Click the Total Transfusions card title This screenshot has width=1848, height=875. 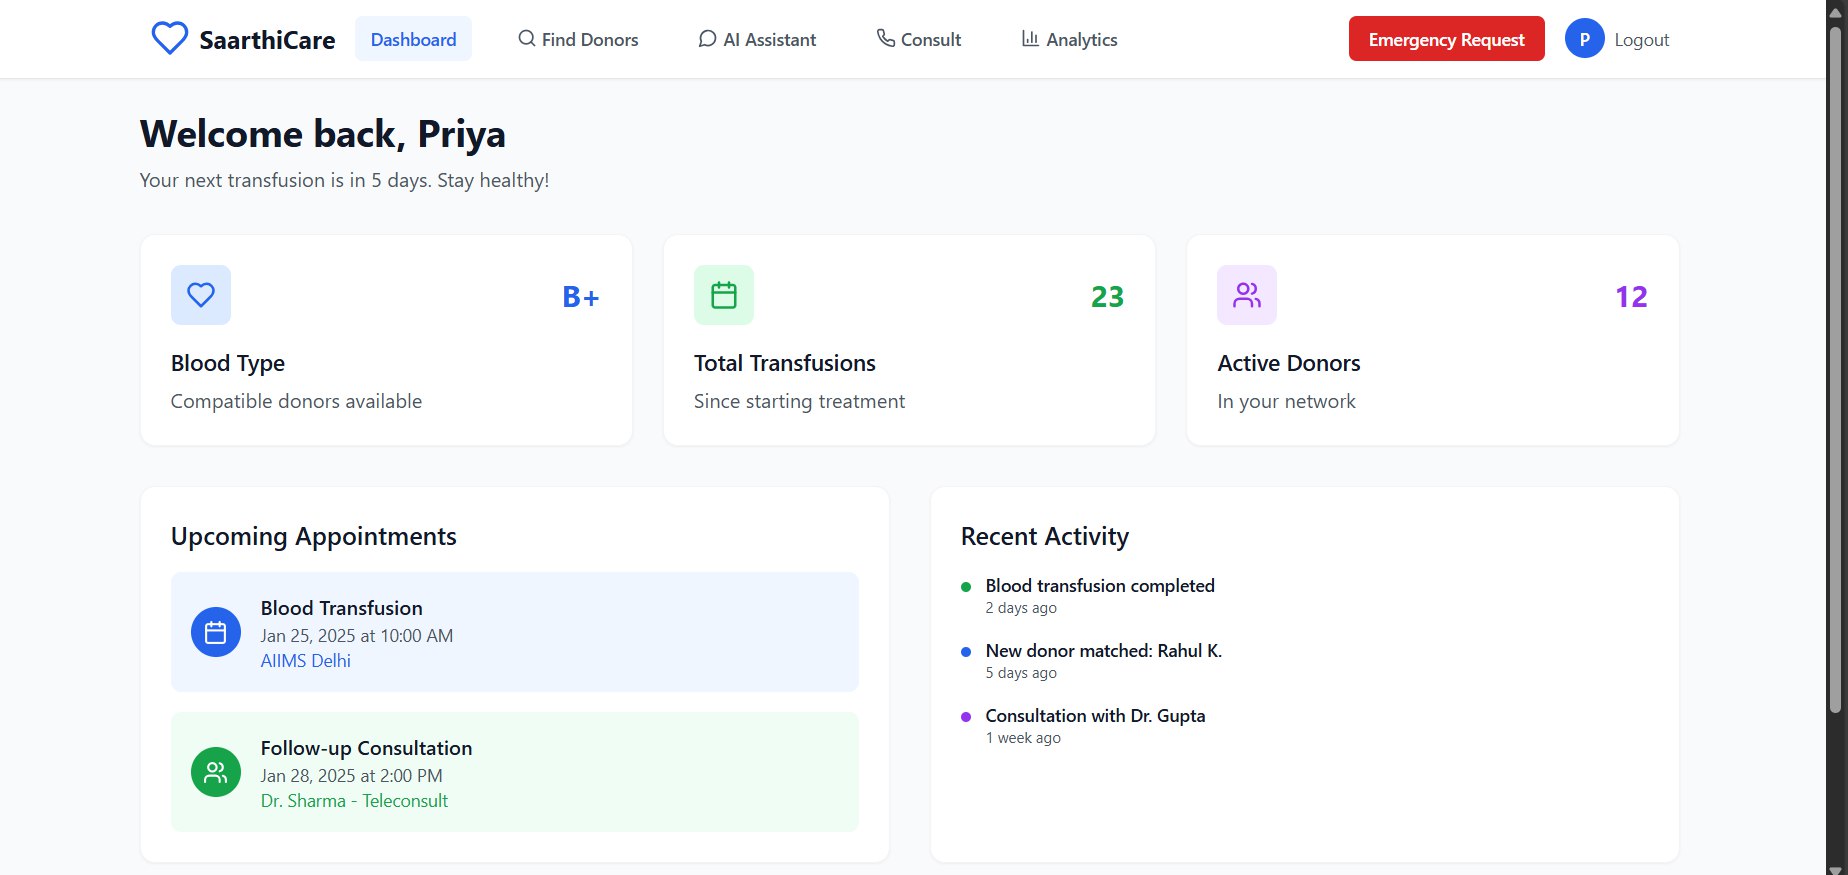pyautogui.click(x=785, y=363)
